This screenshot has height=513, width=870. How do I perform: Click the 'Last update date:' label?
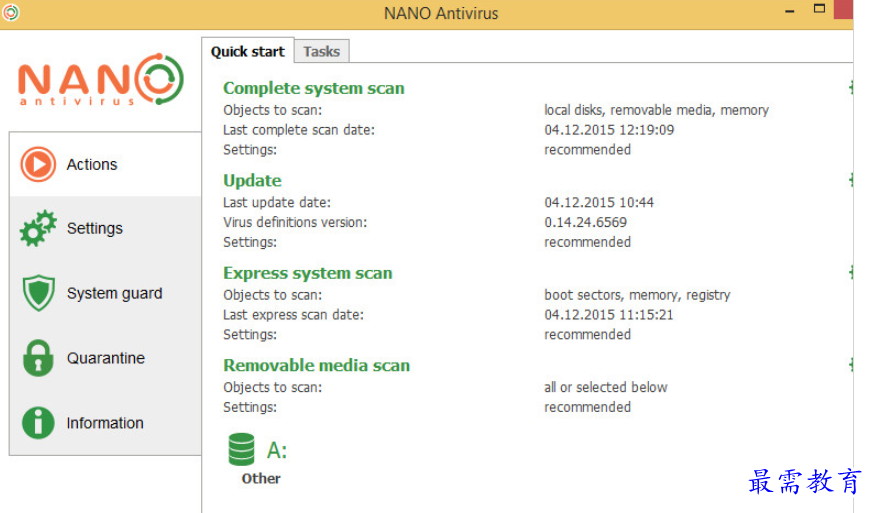coord(277,202)
